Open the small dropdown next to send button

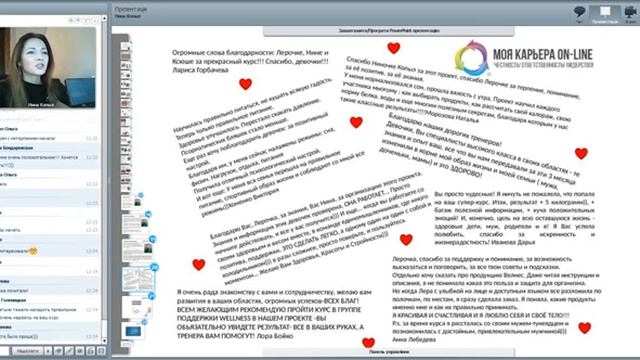(x=48, y=351)
